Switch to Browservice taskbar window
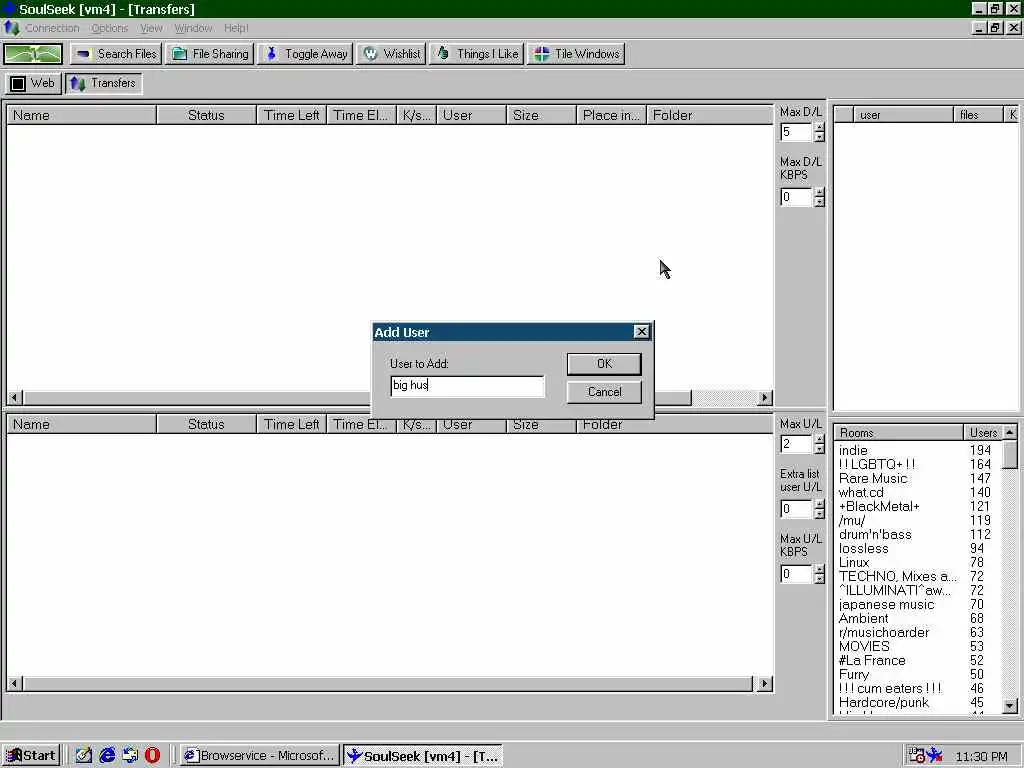1024x768 pixels. [259, 756]
